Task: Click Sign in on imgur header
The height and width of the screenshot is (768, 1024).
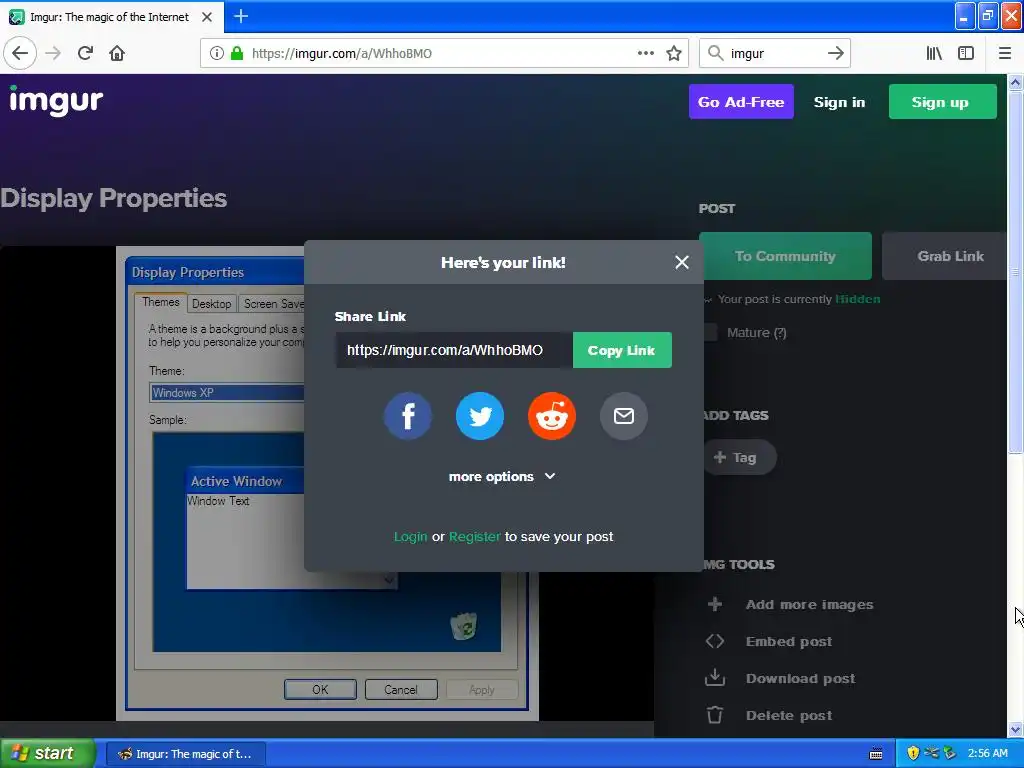Action: (x=839, y=102)
